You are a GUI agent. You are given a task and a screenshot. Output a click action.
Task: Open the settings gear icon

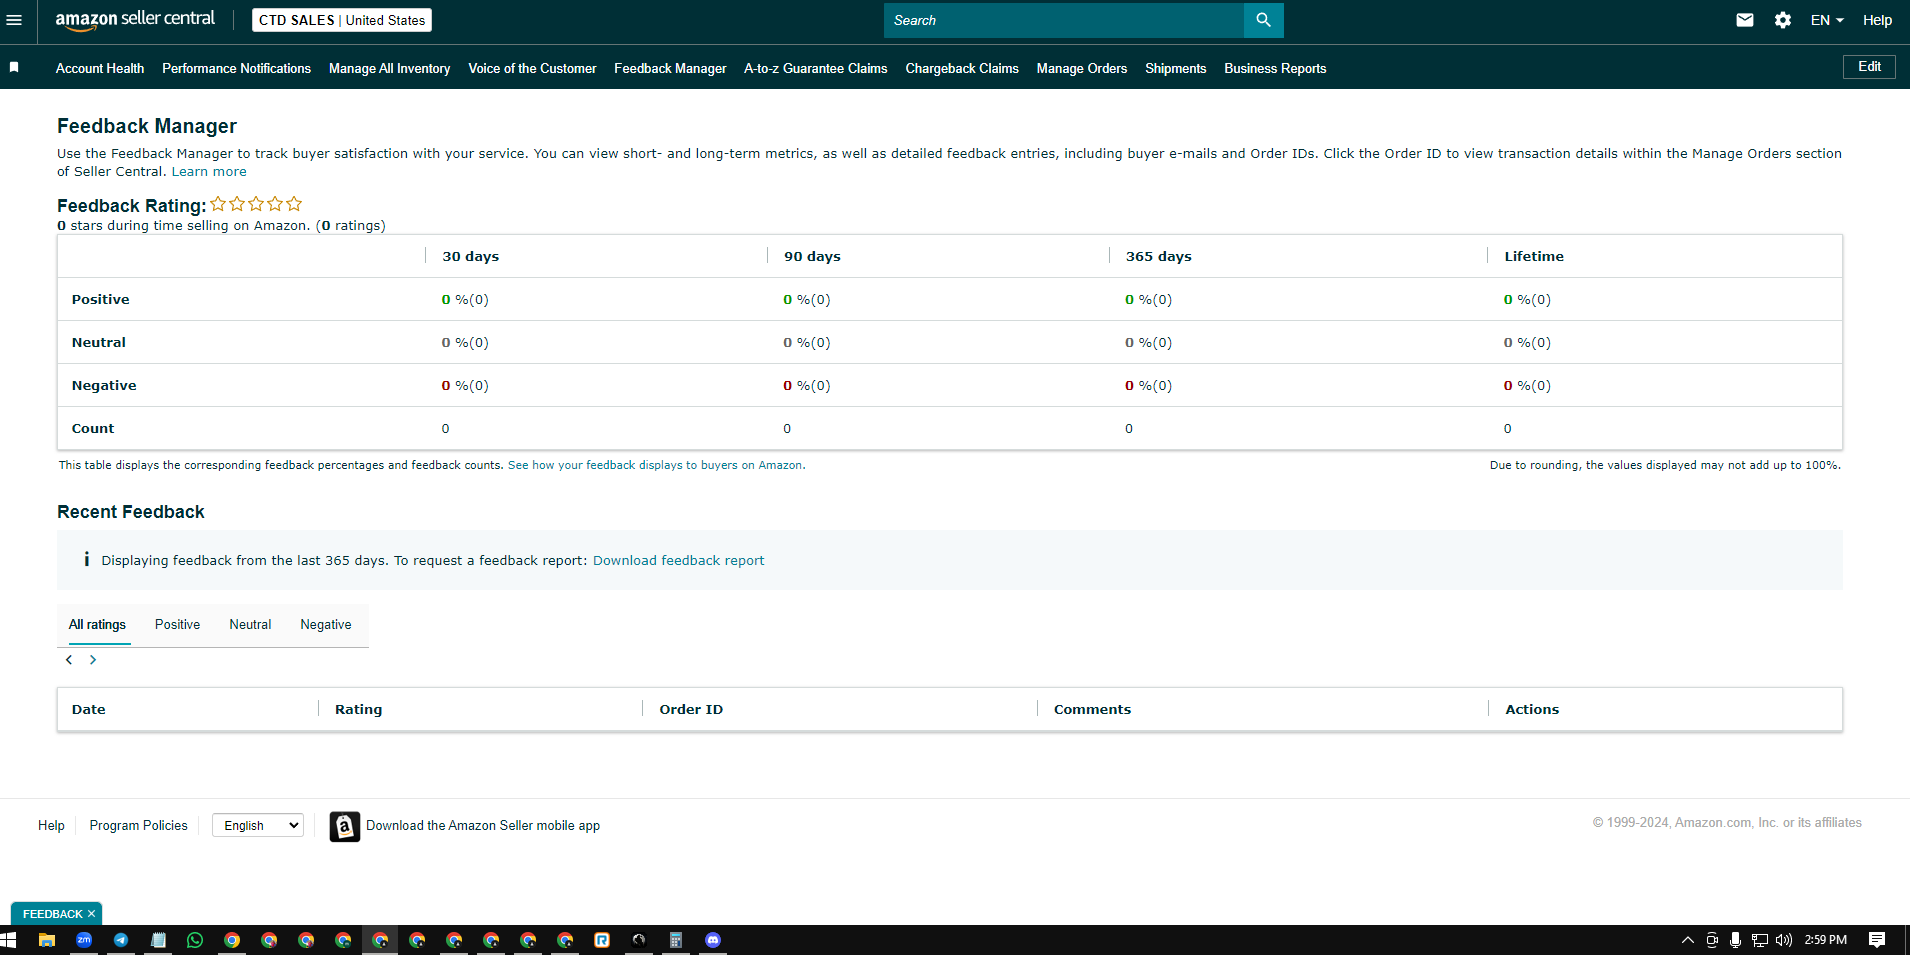pos(1782,20)
